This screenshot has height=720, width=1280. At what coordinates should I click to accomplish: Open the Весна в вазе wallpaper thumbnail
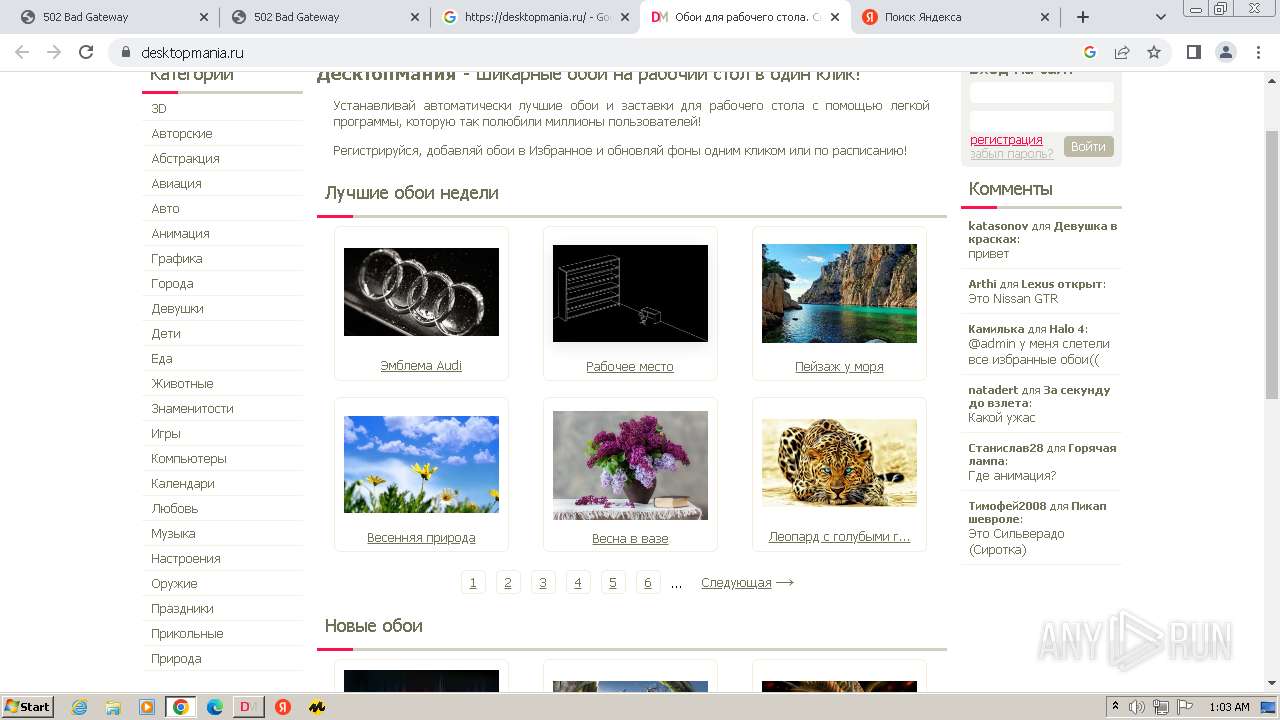click(x=630, y=465)
